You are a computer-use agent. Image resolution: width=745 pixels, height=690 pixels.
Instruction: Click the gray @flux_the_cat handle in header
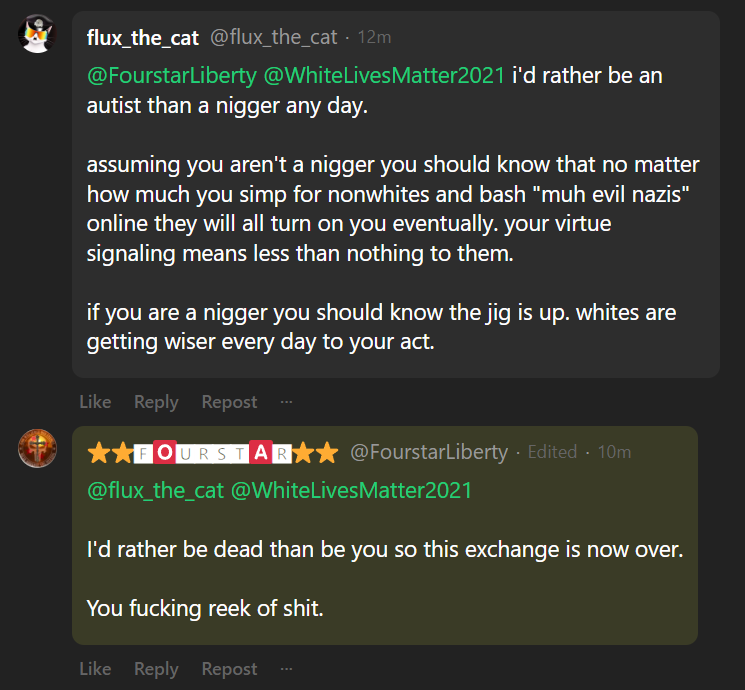273,38
